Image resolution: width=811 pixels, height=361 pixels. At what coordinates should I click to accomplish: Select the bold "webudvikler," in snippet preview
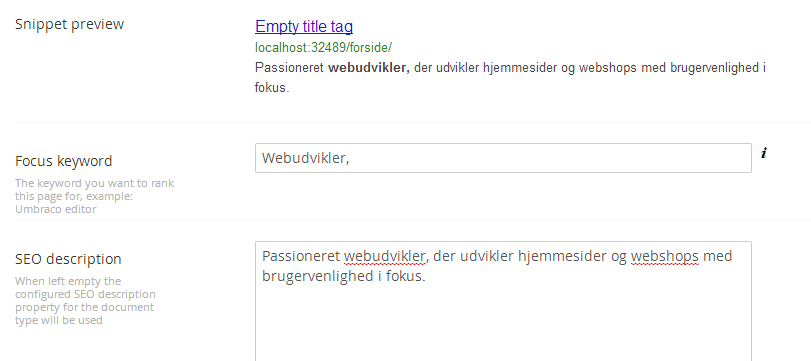tap(369, 68)
